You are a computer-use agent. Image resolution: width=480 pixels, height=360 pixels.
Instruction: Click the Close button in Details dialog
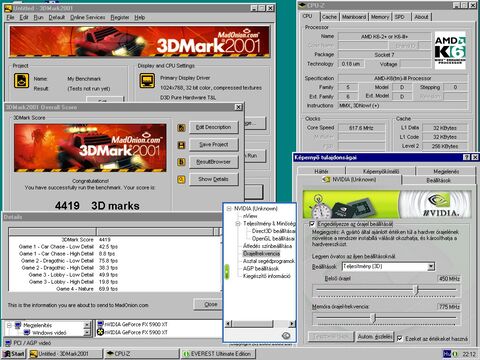210,304
